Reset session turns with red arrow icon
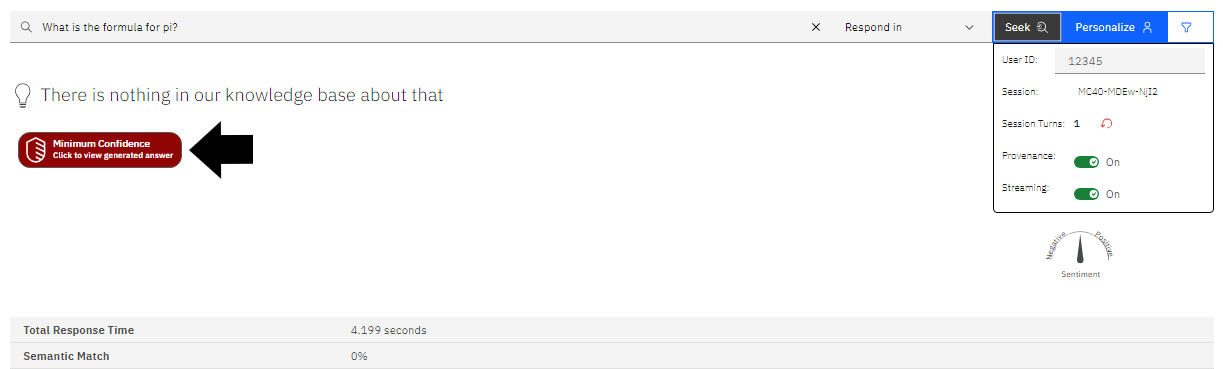Screen dimensions: 1223x369 click(1106, 124)
